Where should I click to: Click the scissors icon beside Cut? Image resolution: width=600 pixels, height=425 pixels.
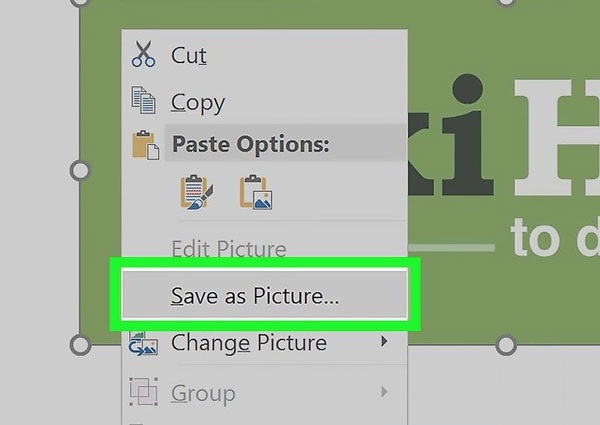click(143, 54)
